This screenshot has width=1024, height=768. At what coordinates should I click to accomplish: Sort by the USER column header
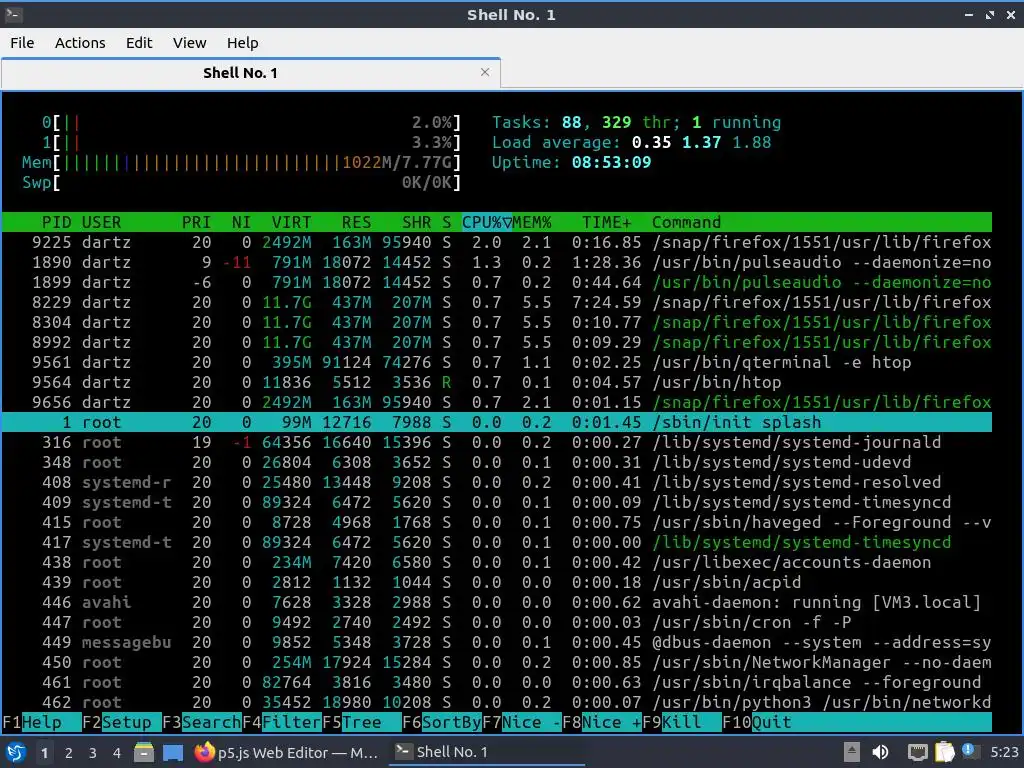coord(101,222)
